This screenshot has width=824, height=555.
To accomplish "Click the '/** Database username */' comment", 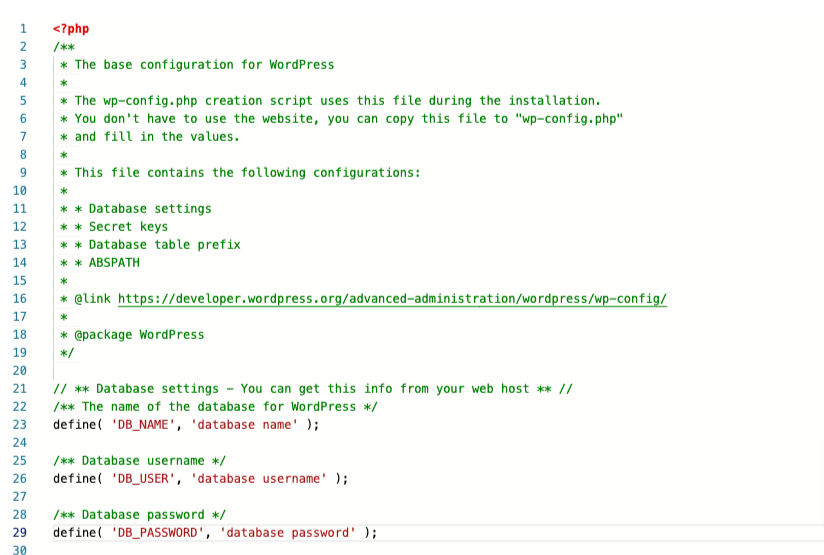I will [139, 461].
